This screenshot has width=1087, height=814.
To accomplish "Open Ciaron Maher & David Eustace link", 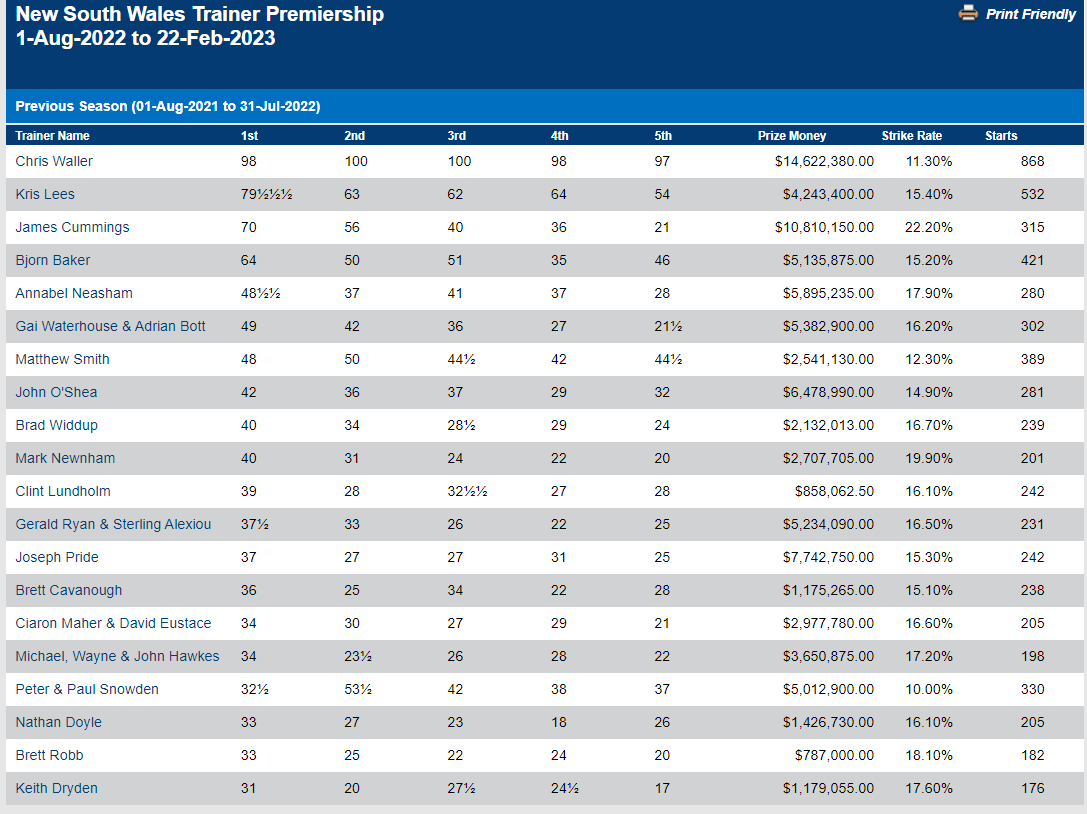I will click(x=113, y=623).
